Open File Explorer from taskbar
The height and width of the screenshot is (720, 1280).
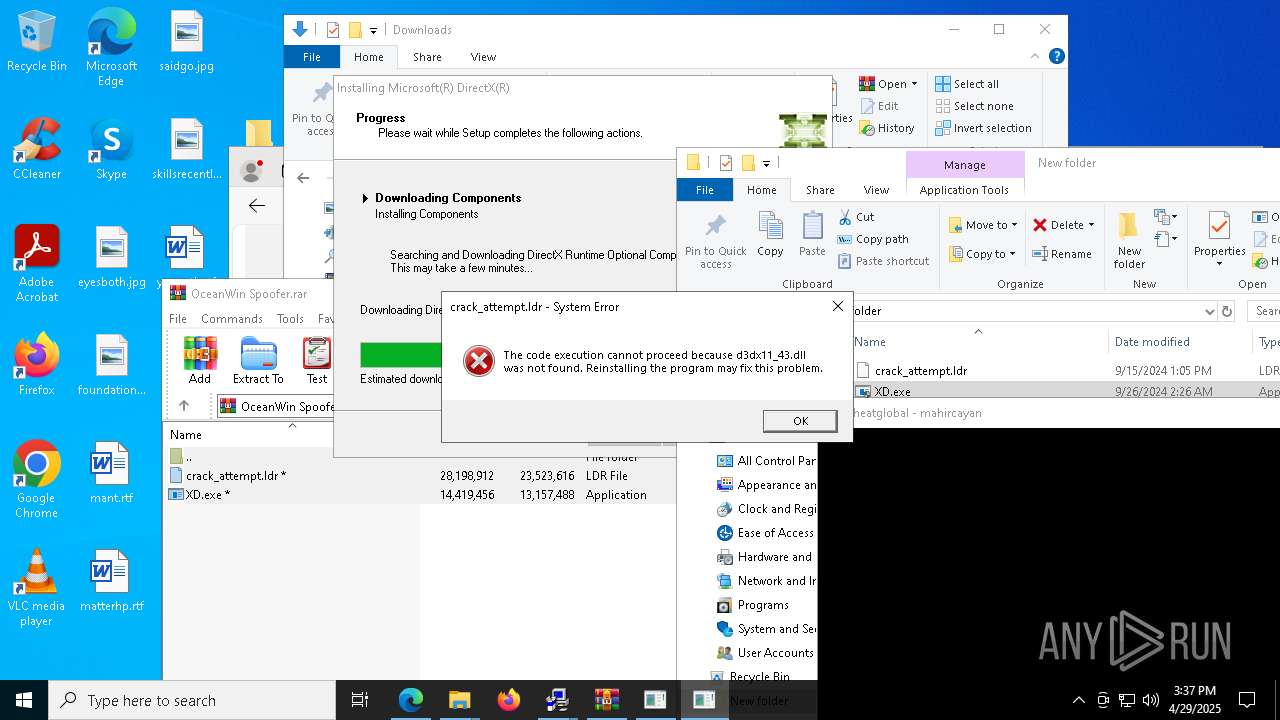pos(459,700)
